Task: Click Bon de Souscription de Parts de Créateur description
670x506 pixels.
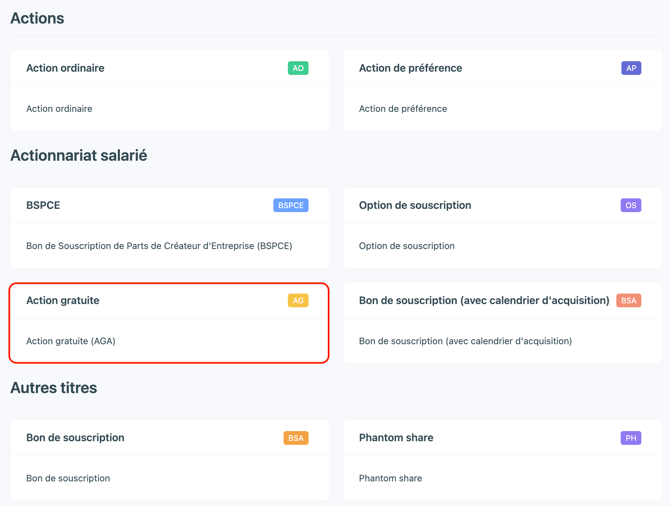Action: (159, 246)
